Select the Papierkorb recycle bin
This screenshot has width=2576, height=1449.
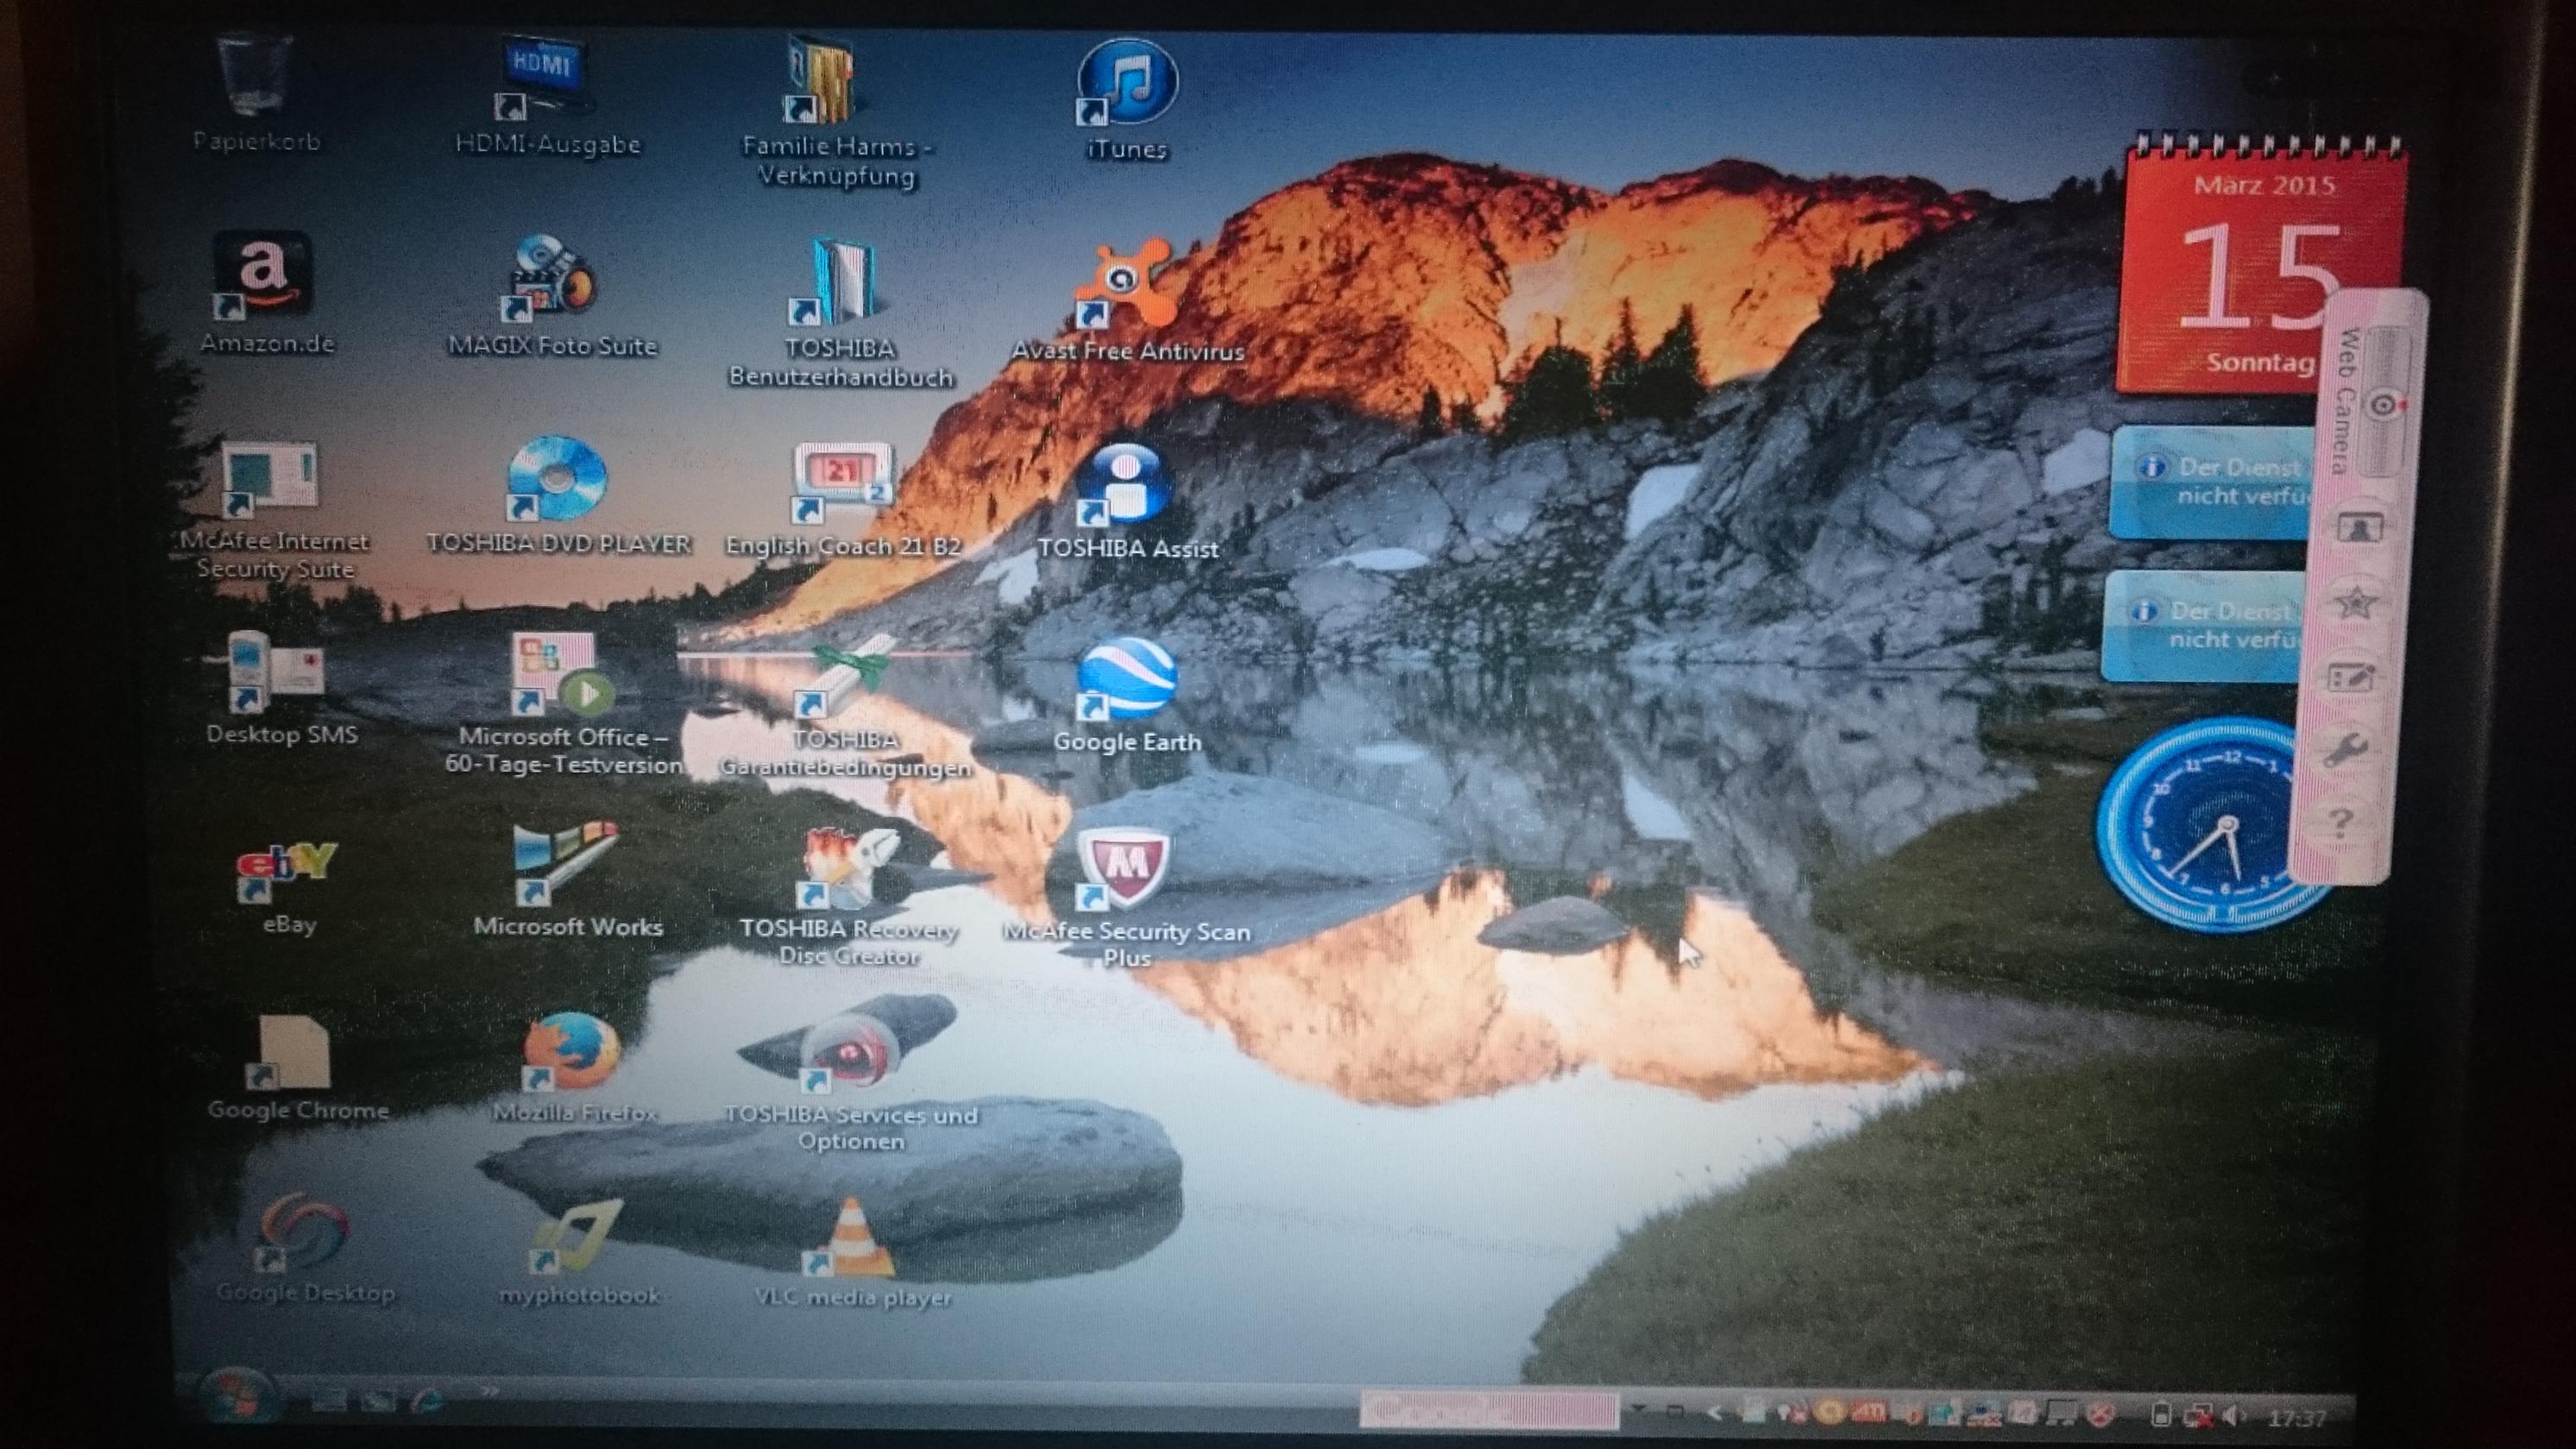[x=253, y=80]
